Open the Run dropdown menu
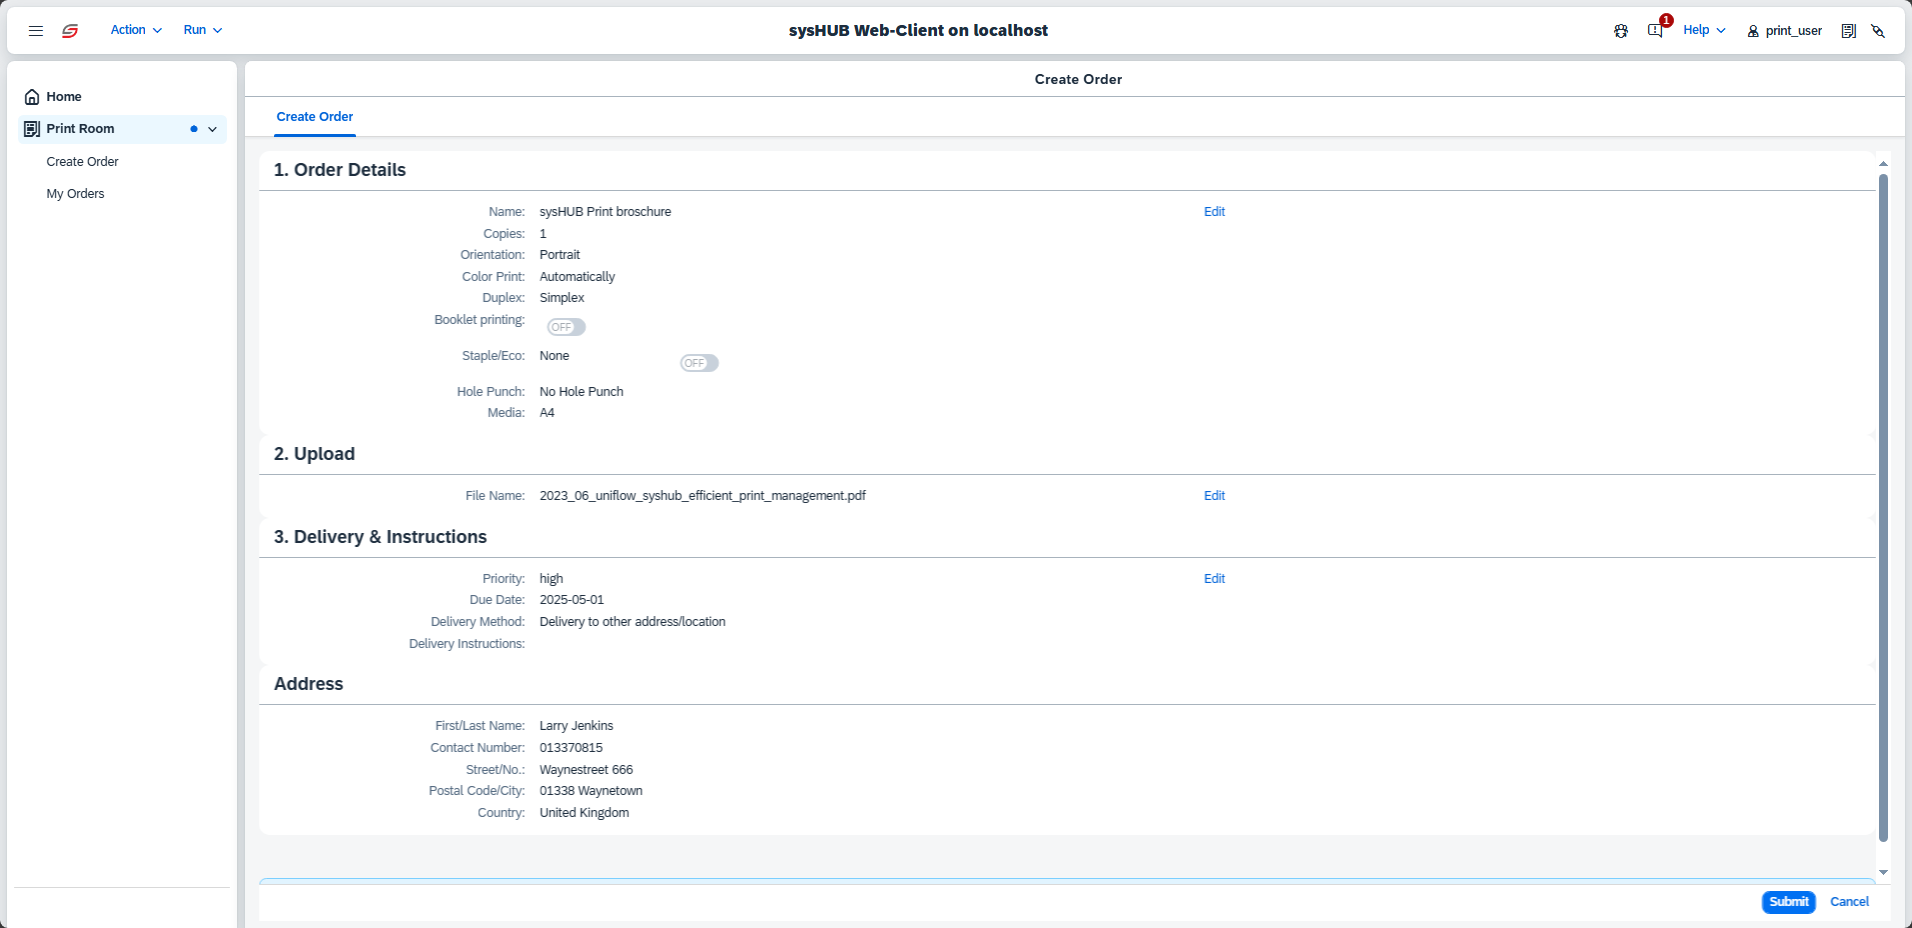Screen dimensions: 1912x928 [202, 30]
